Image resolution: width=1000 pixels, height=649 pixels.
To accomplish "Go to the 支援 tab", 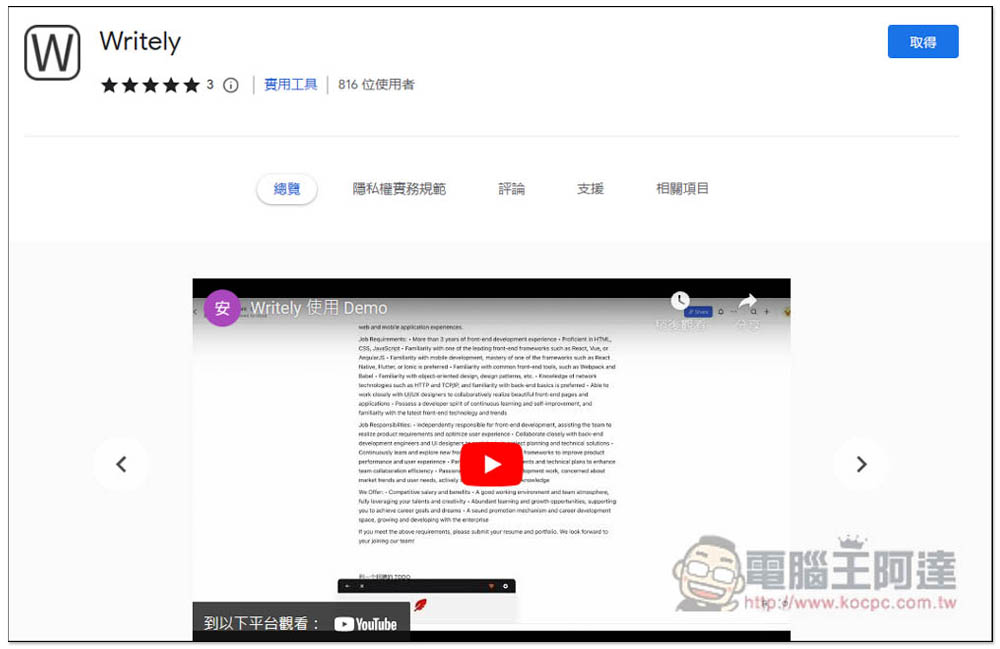I will tap(590, 189).
